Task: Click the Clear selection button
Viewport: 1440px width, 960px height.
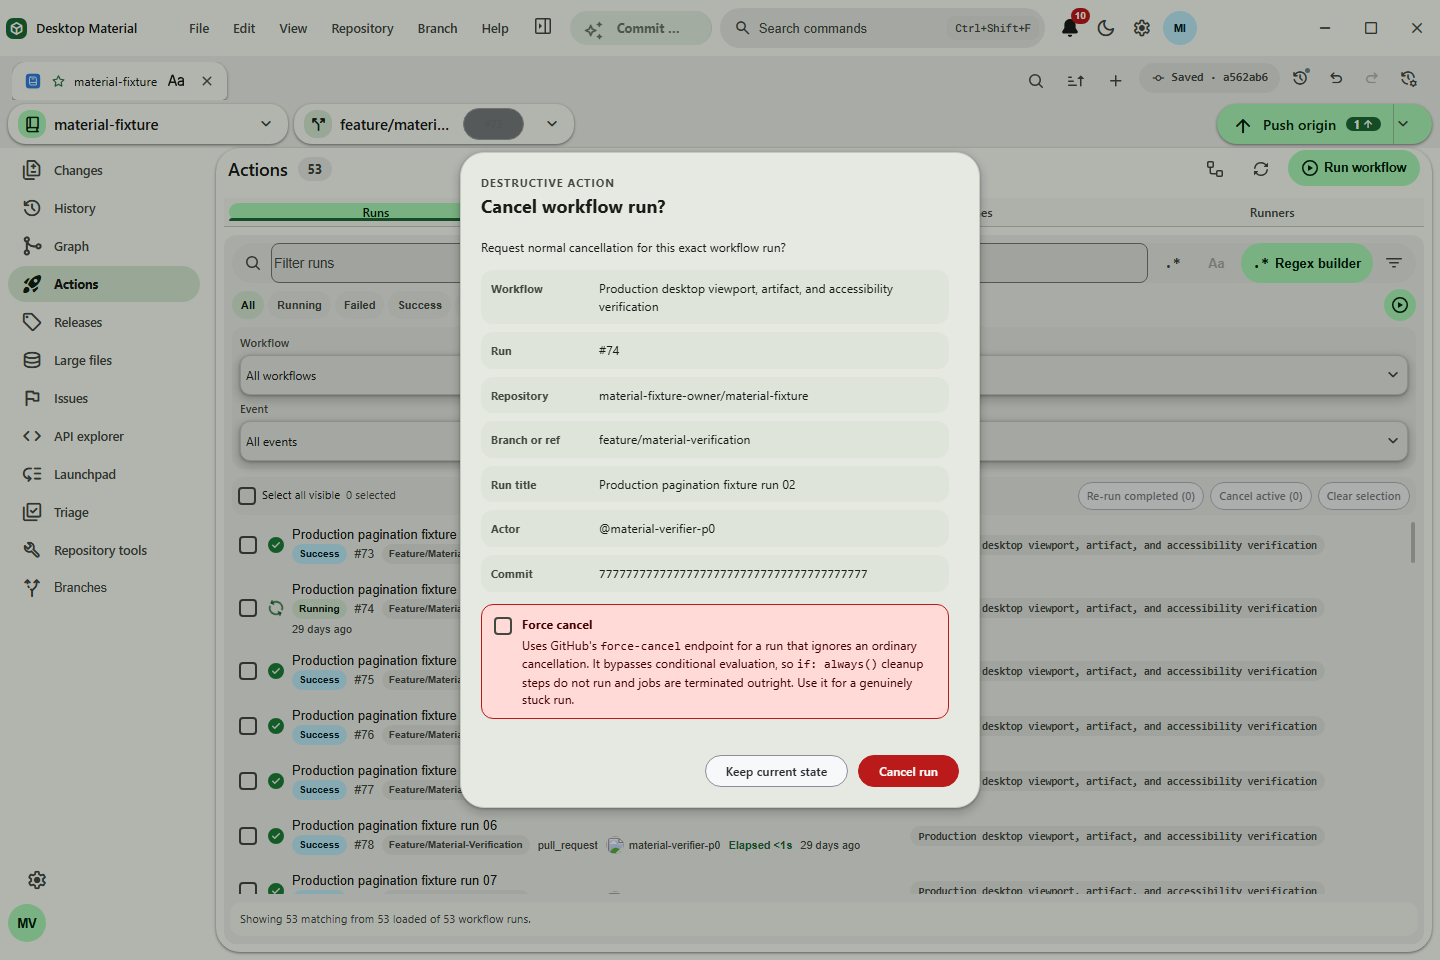Action: pos(1364,496)
